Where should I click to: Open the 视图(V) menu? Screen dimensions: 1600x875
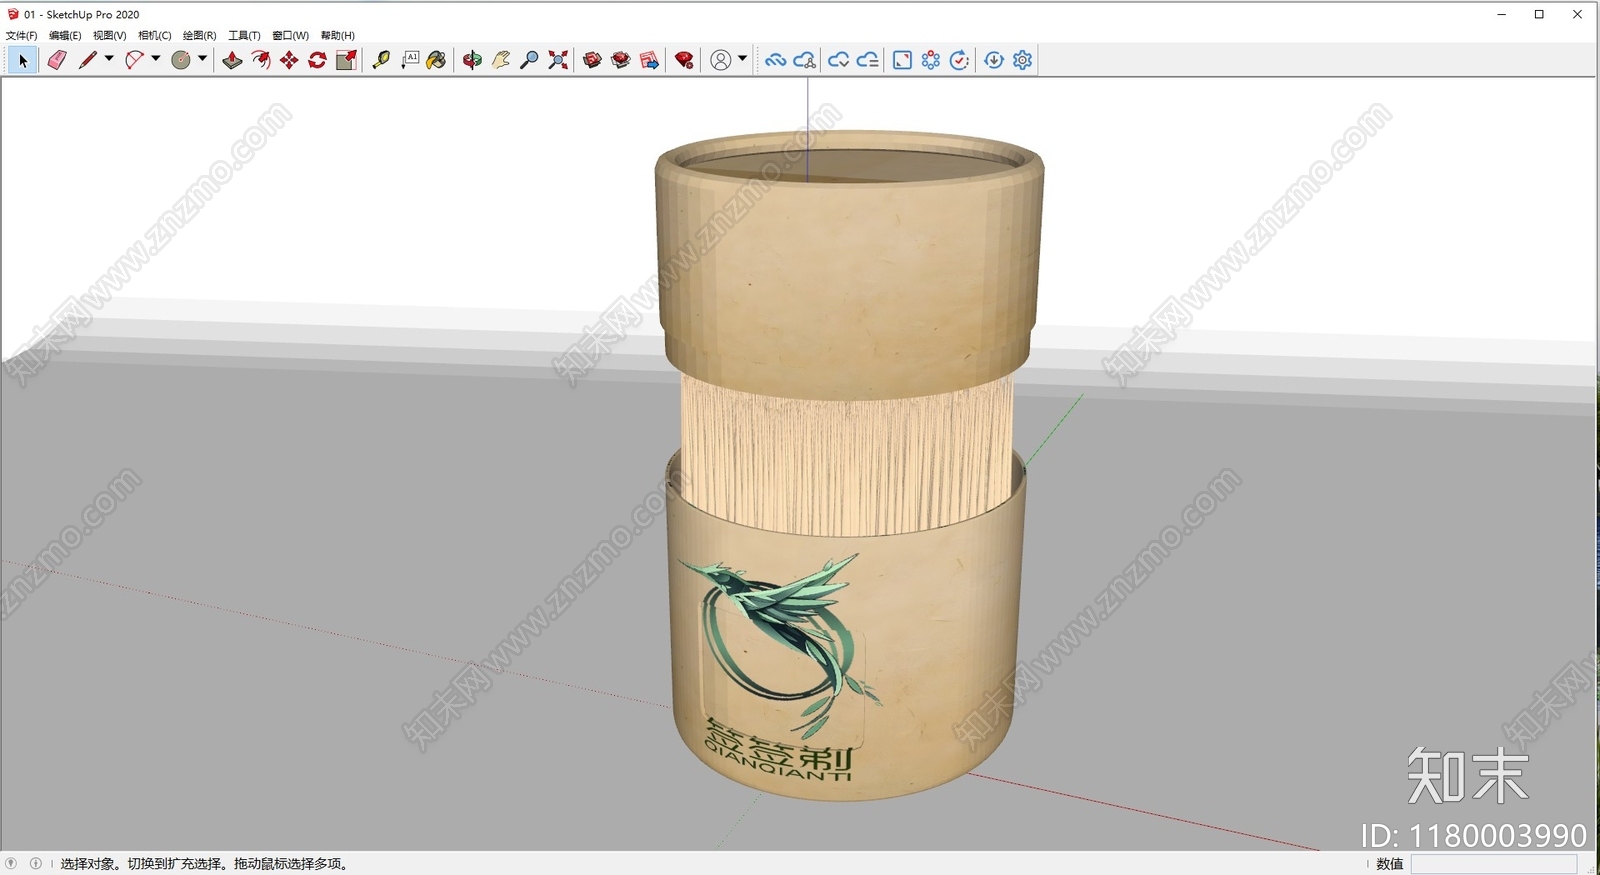tap(110, 35)
